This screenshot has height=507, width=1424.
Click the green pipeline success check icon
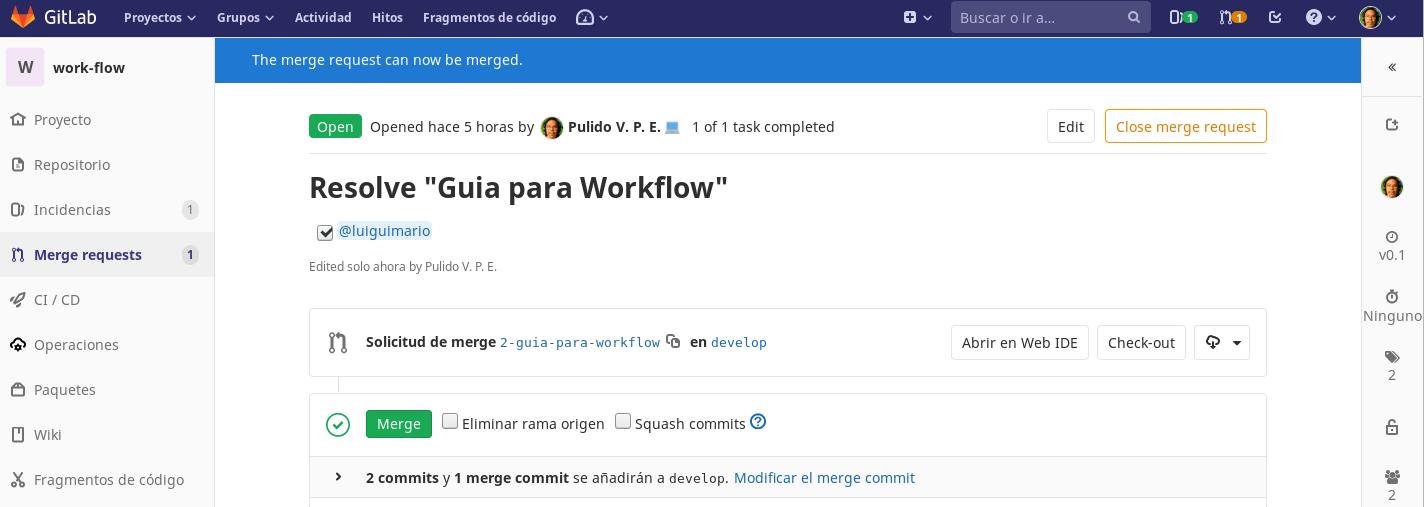coord(338,425)
